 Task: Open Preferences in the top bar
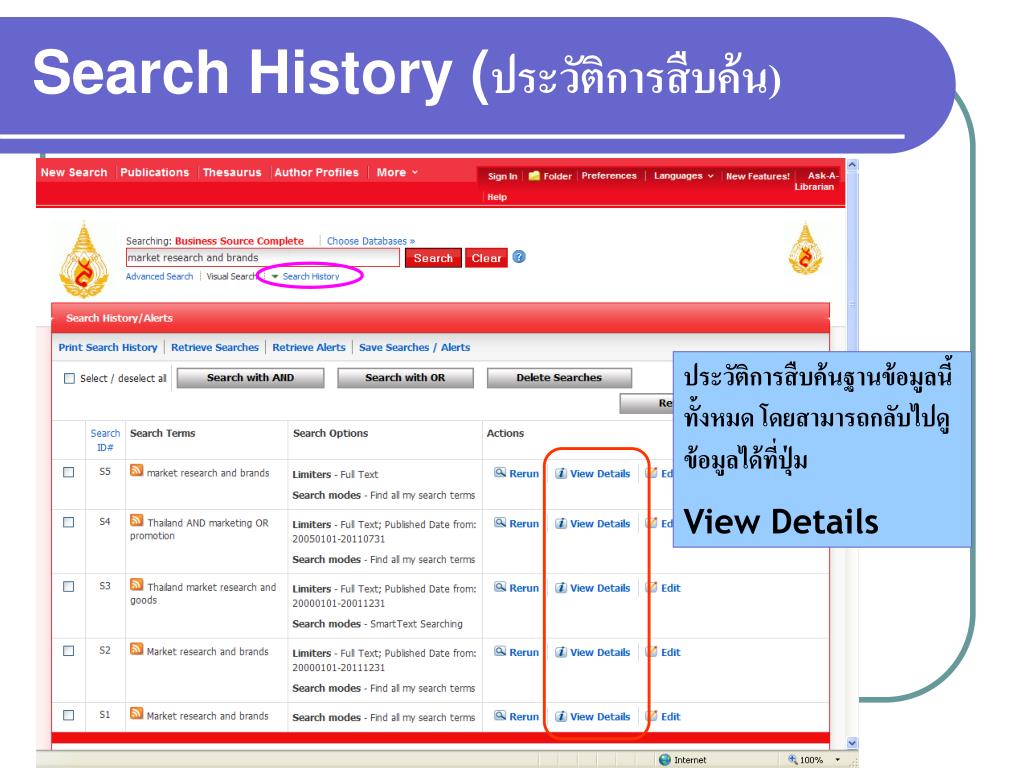tap(609, 176)
